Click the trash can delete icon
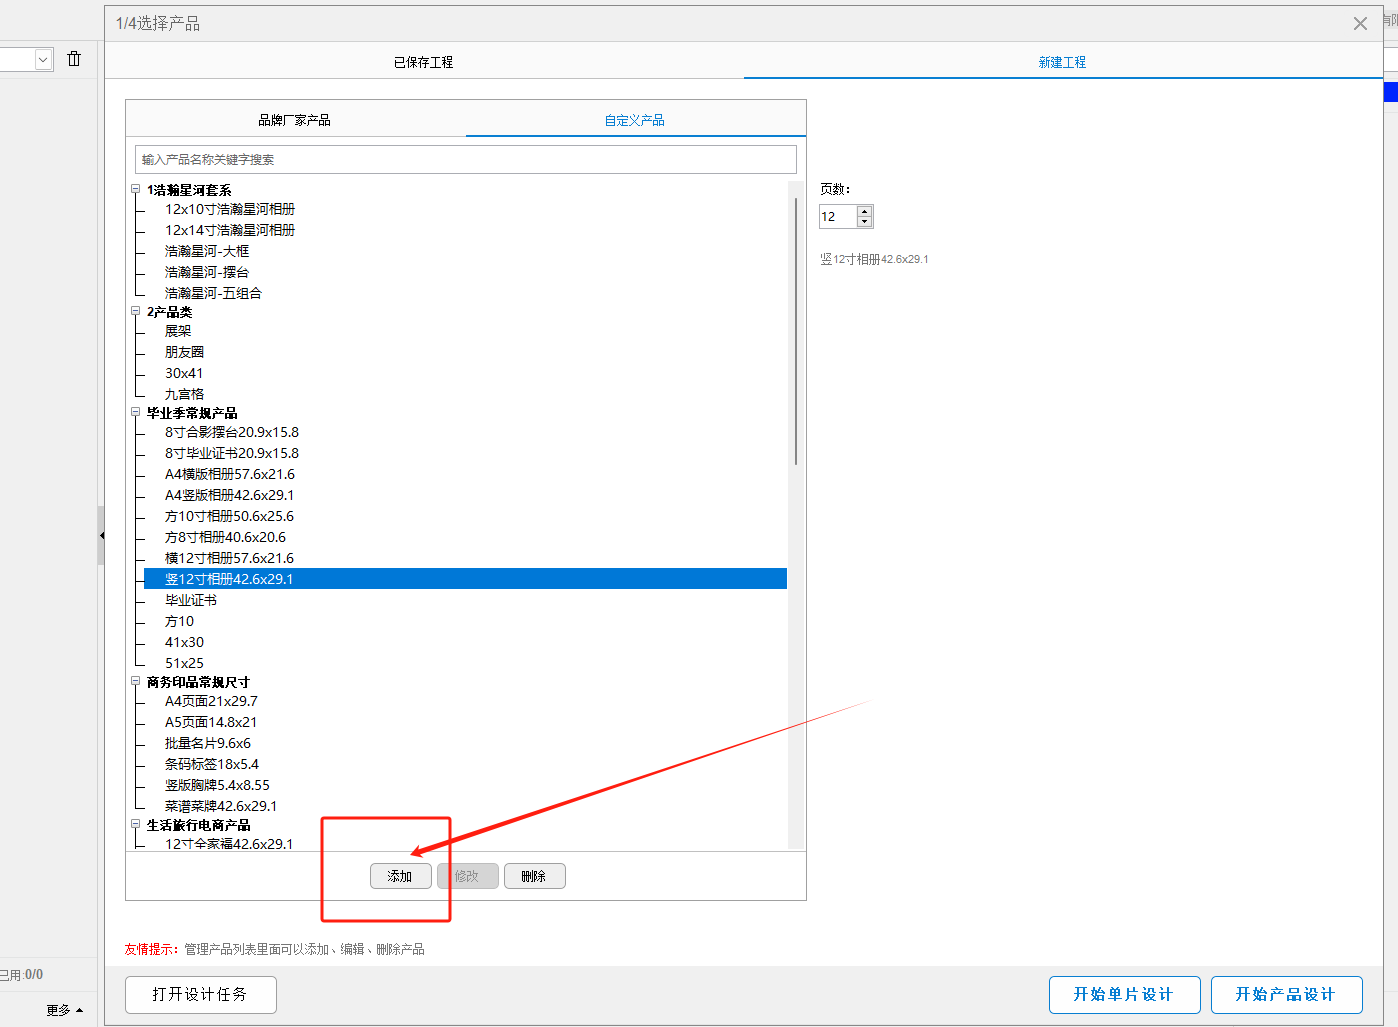The height and width of the screenshot is (1027, 1398). point(74,59)
